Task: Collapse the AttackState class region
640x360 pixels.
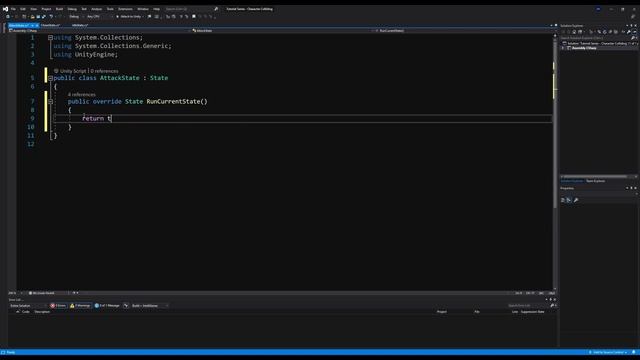Action: pyautogui.click(x=50, y=78)
